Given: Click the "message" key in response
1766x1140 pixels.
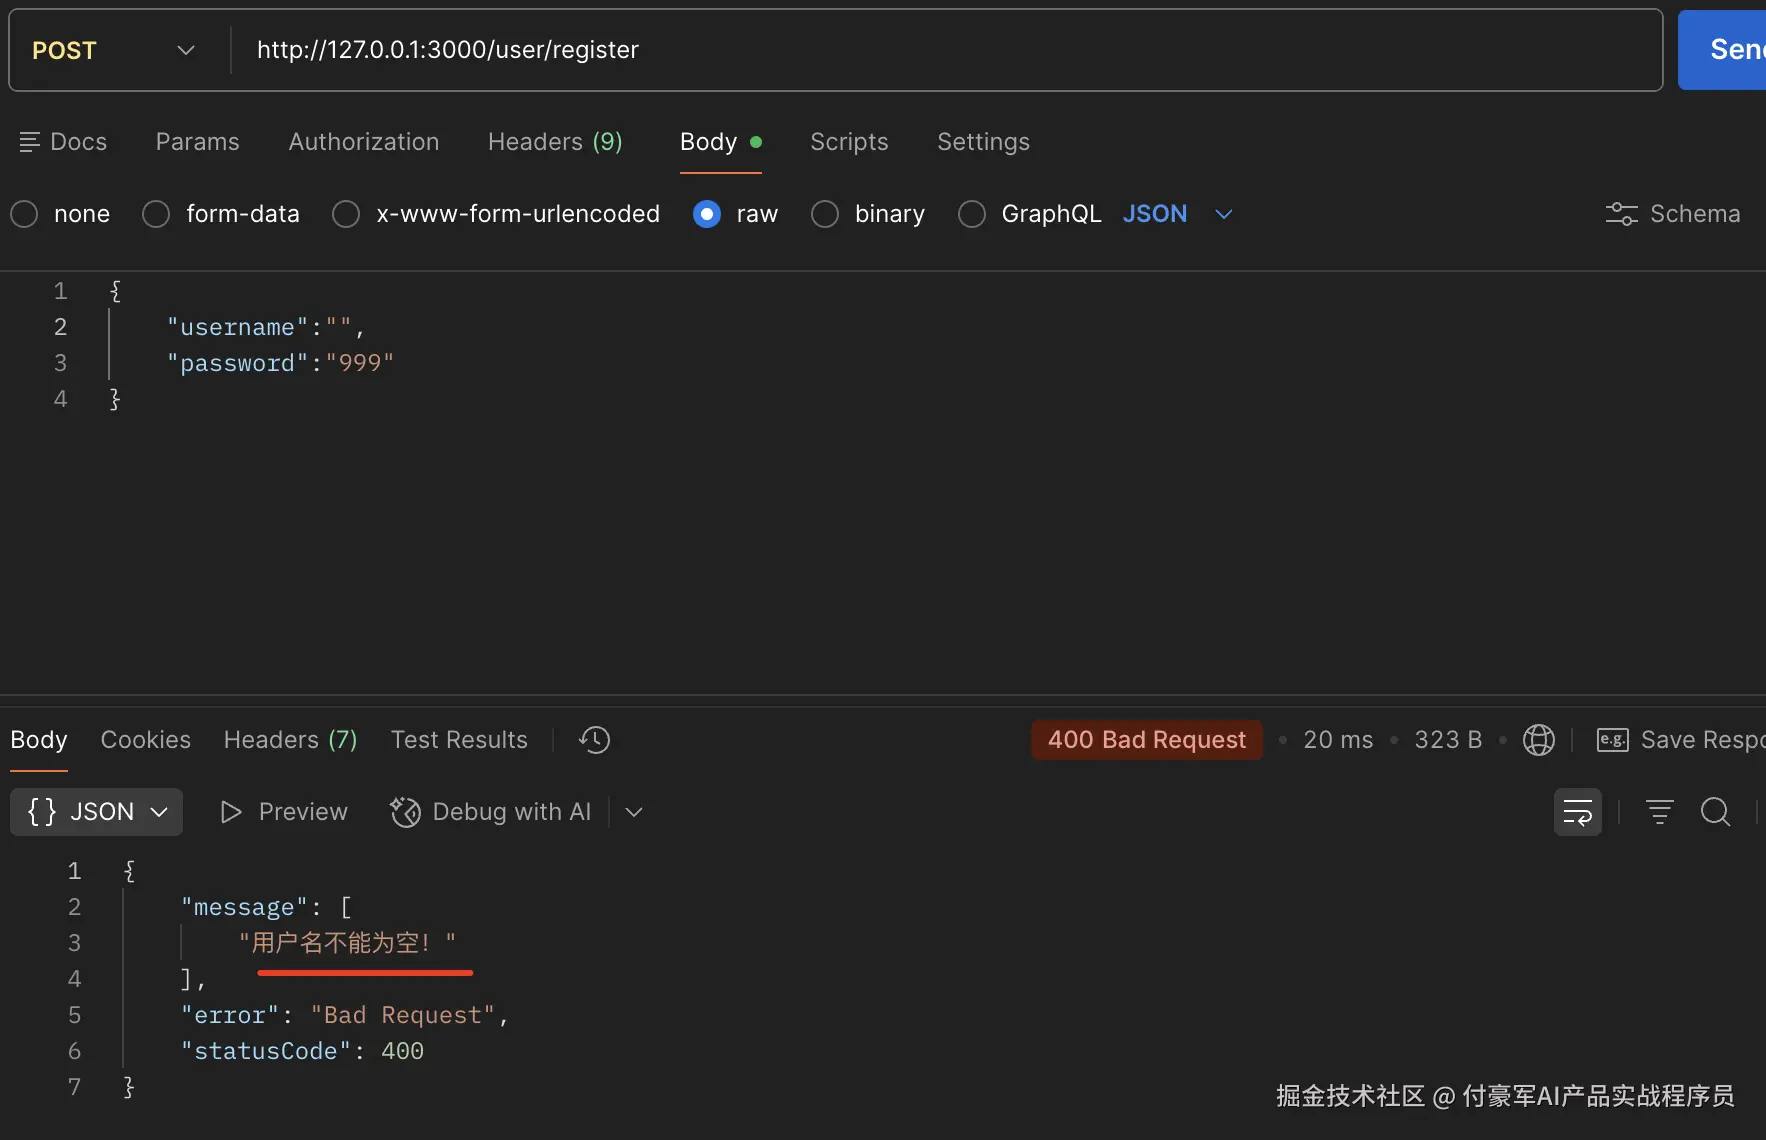Looking at the screenshot, I should 244,907.
